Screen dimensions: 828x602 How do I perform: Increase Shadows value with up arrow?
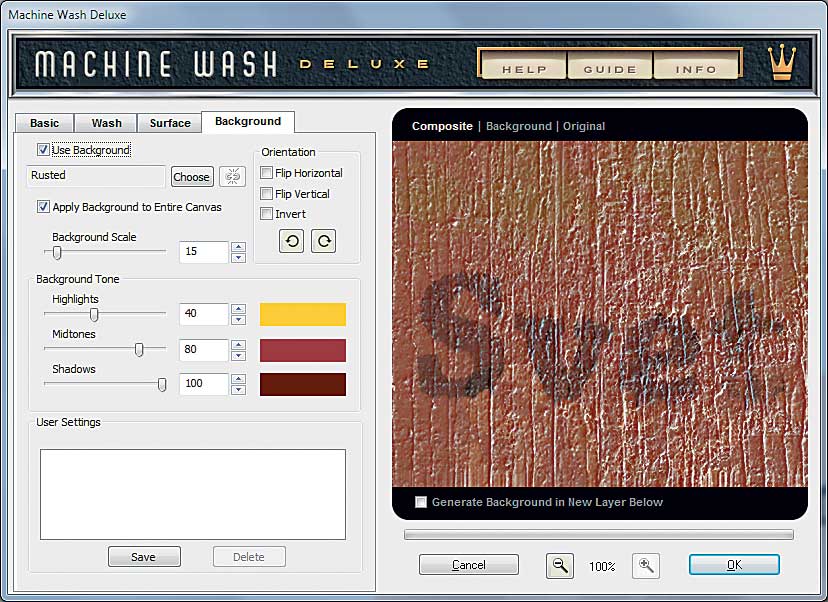pos(239,379)
